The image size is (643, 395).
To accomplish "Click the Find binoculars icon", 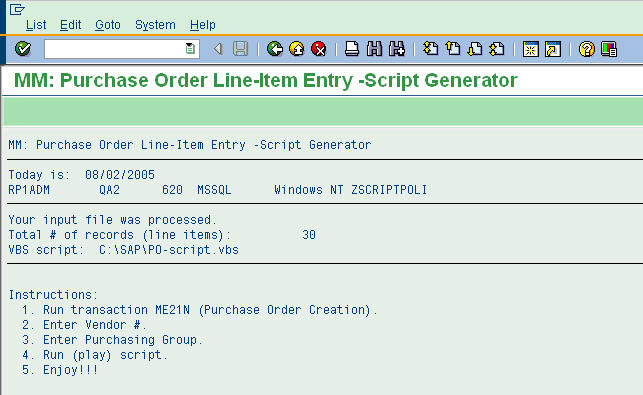I will pyautogui.click(x=374, y=49).
